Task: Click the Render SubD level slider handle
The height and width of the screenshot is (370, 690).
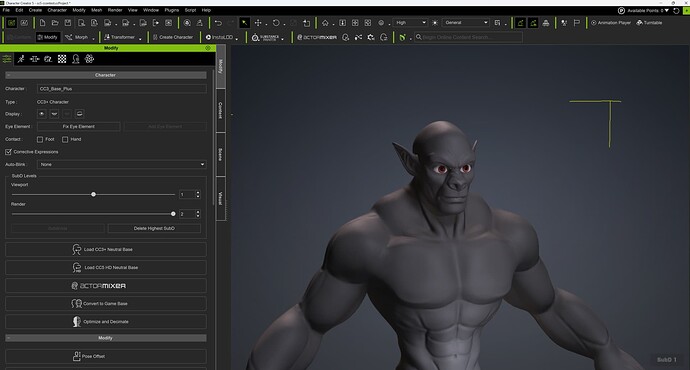Action: tap(173, 214)
